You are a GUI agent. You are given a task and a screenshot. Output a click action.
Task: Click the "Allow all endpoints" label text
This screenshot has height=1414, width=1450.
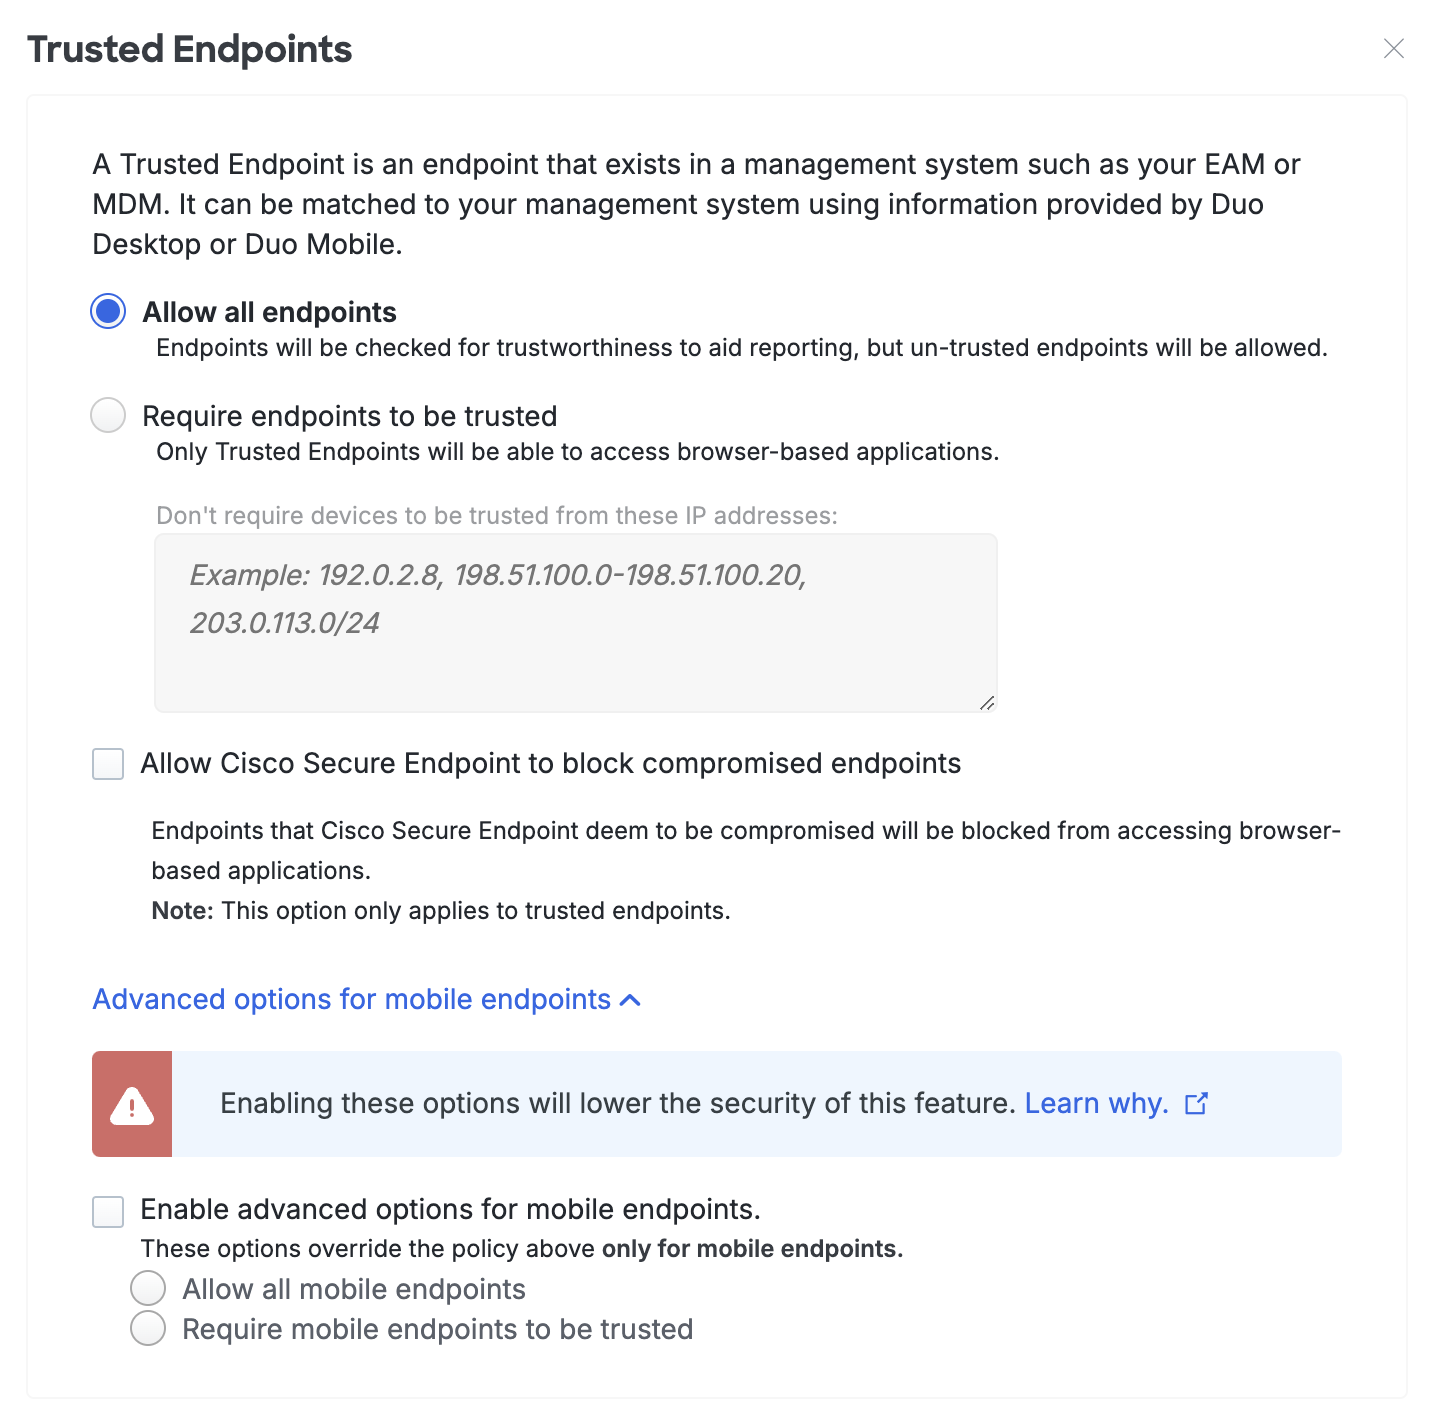[269, 312]
